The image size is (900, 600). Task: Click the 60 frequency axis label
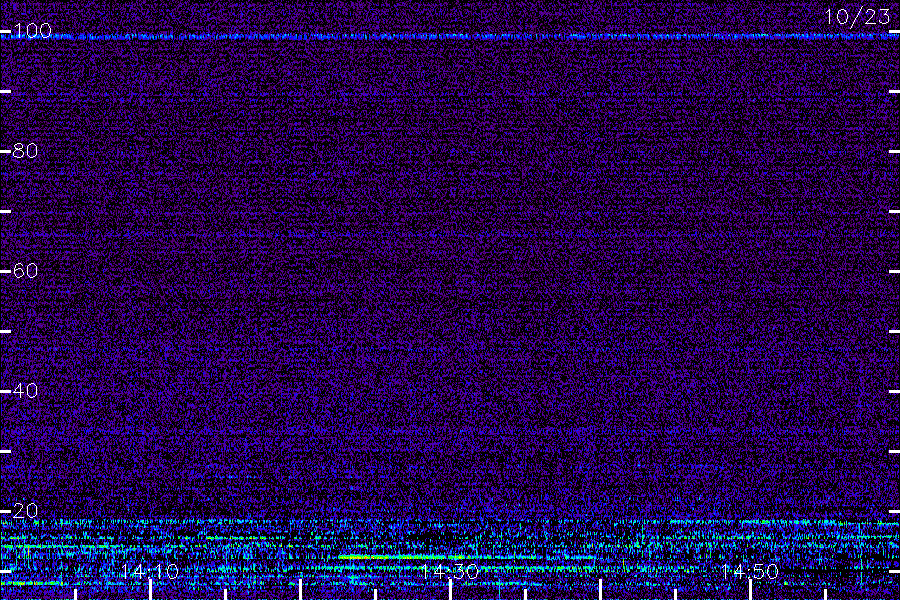25,271
